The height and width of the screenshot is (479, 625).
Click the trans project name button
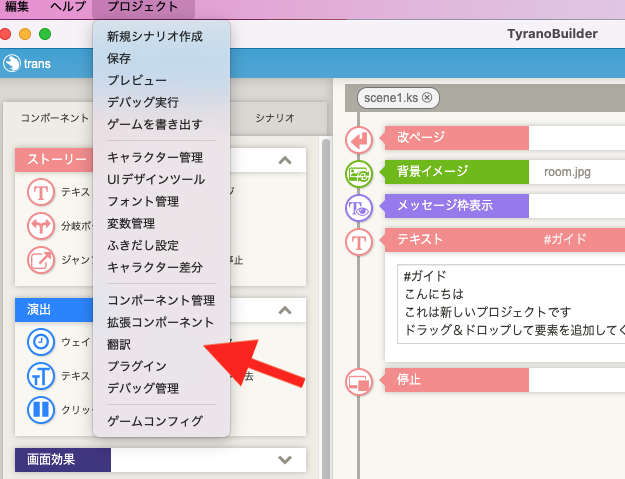(28, 63)
